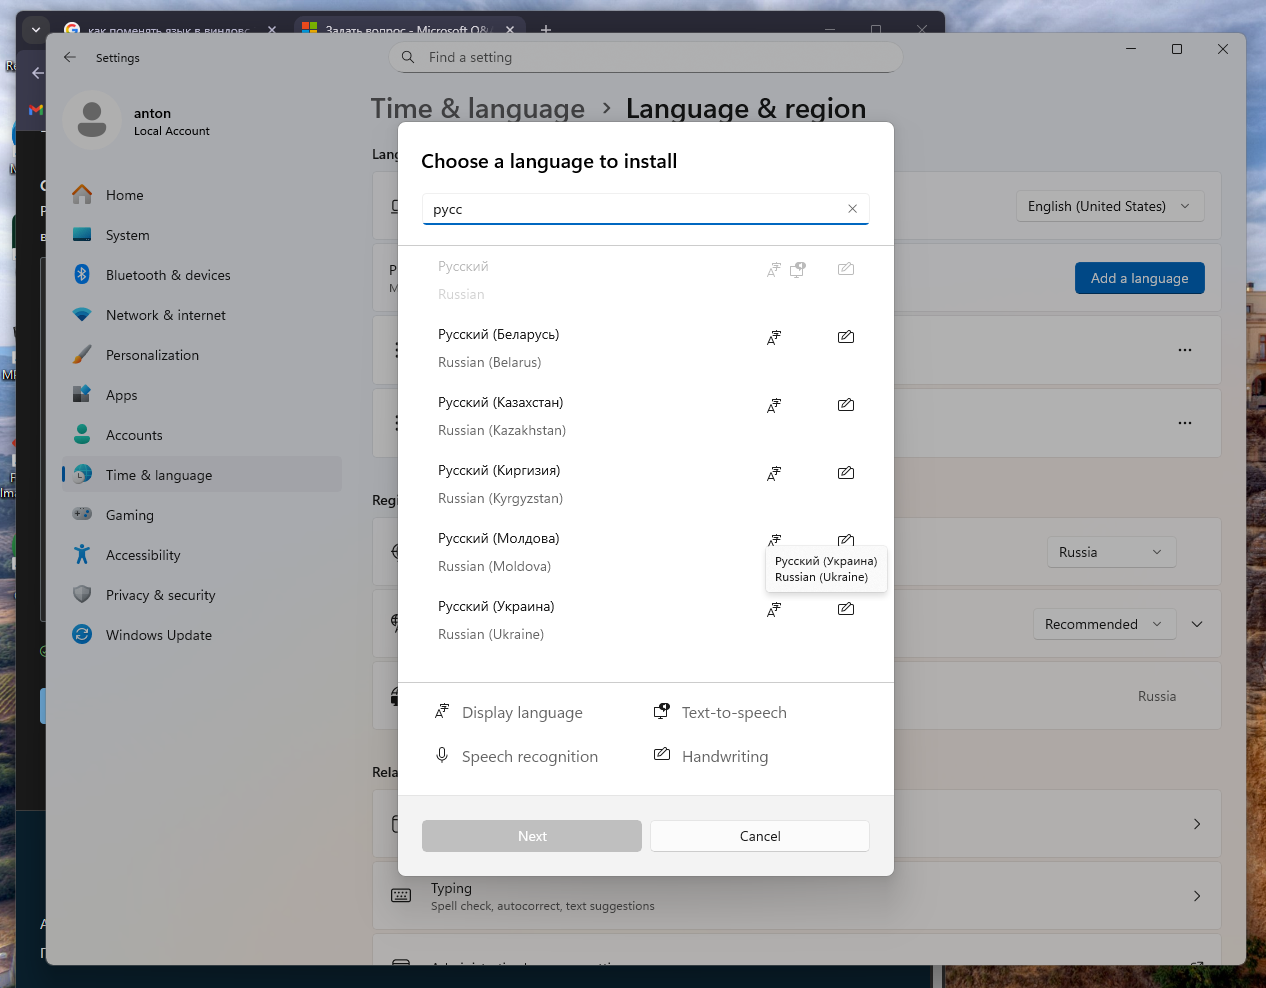Screen dimensions: 1266x988
Task: Click the Display language legend icon
Action: coord(442,712)
